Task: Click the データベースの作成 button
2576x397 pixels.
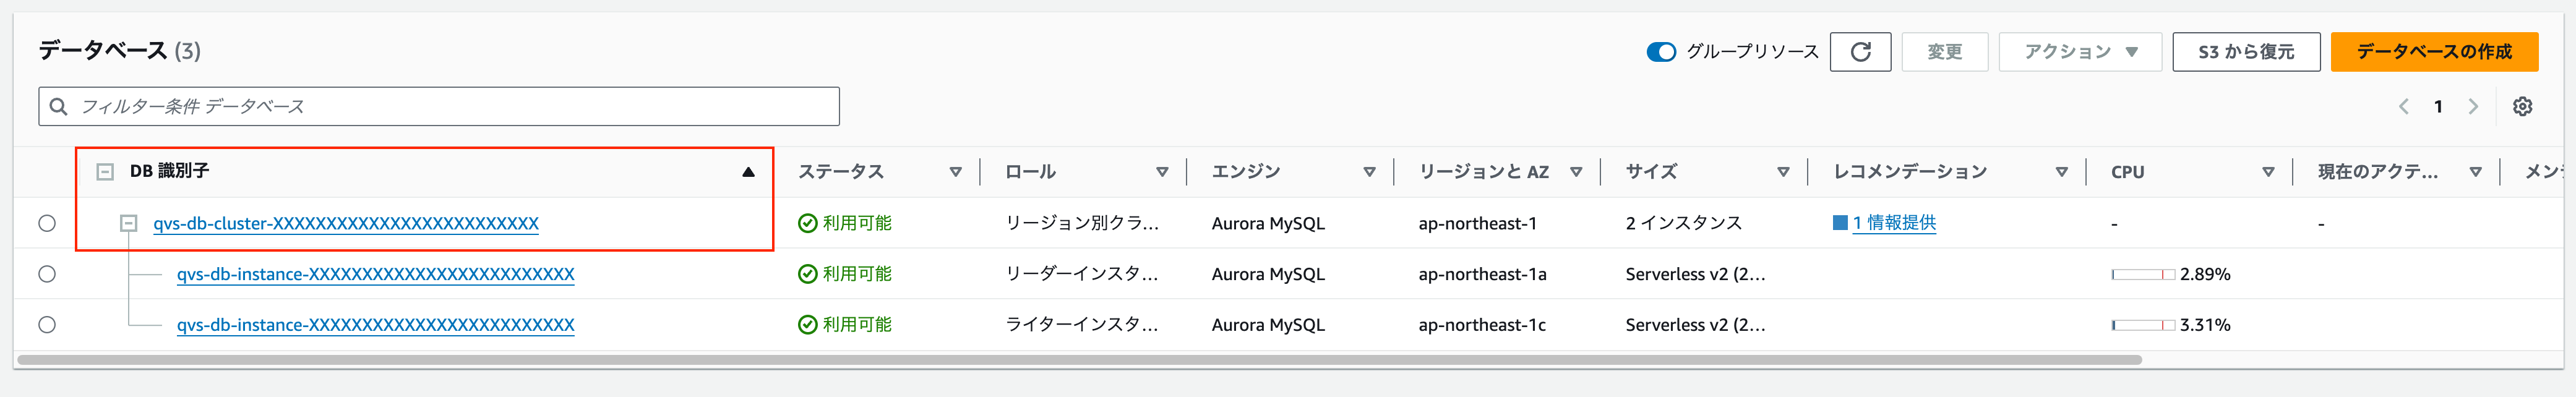Action: coord(2433,52)
